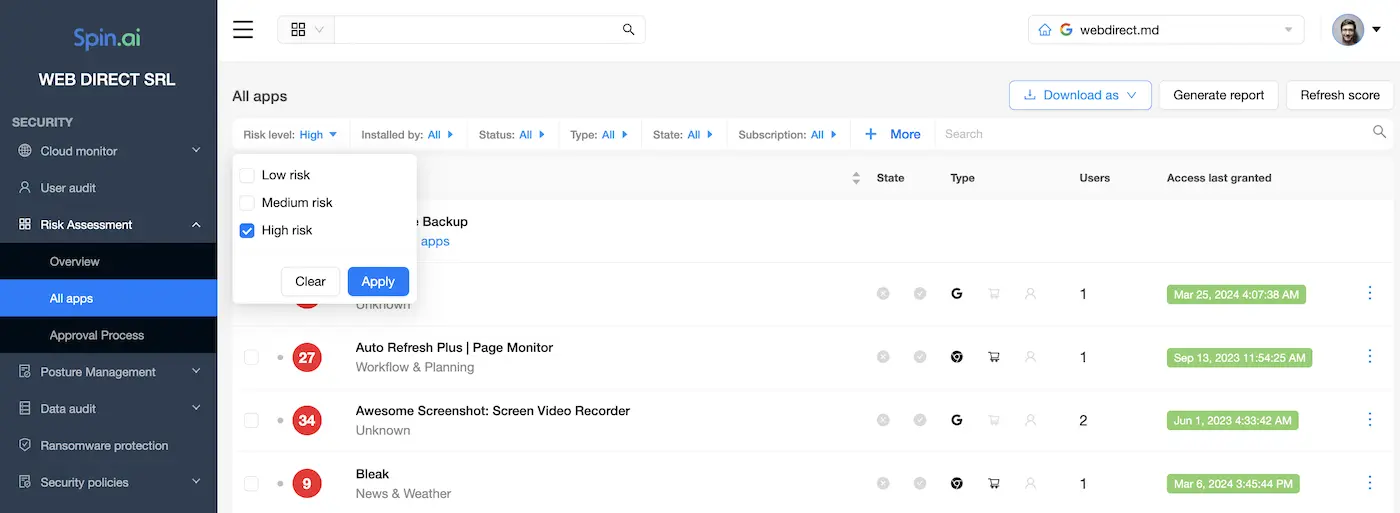Click the shopping cart icon in Auto Refresh Plus row
Viewport: 1400px width, 513px height.
(994, 357)
